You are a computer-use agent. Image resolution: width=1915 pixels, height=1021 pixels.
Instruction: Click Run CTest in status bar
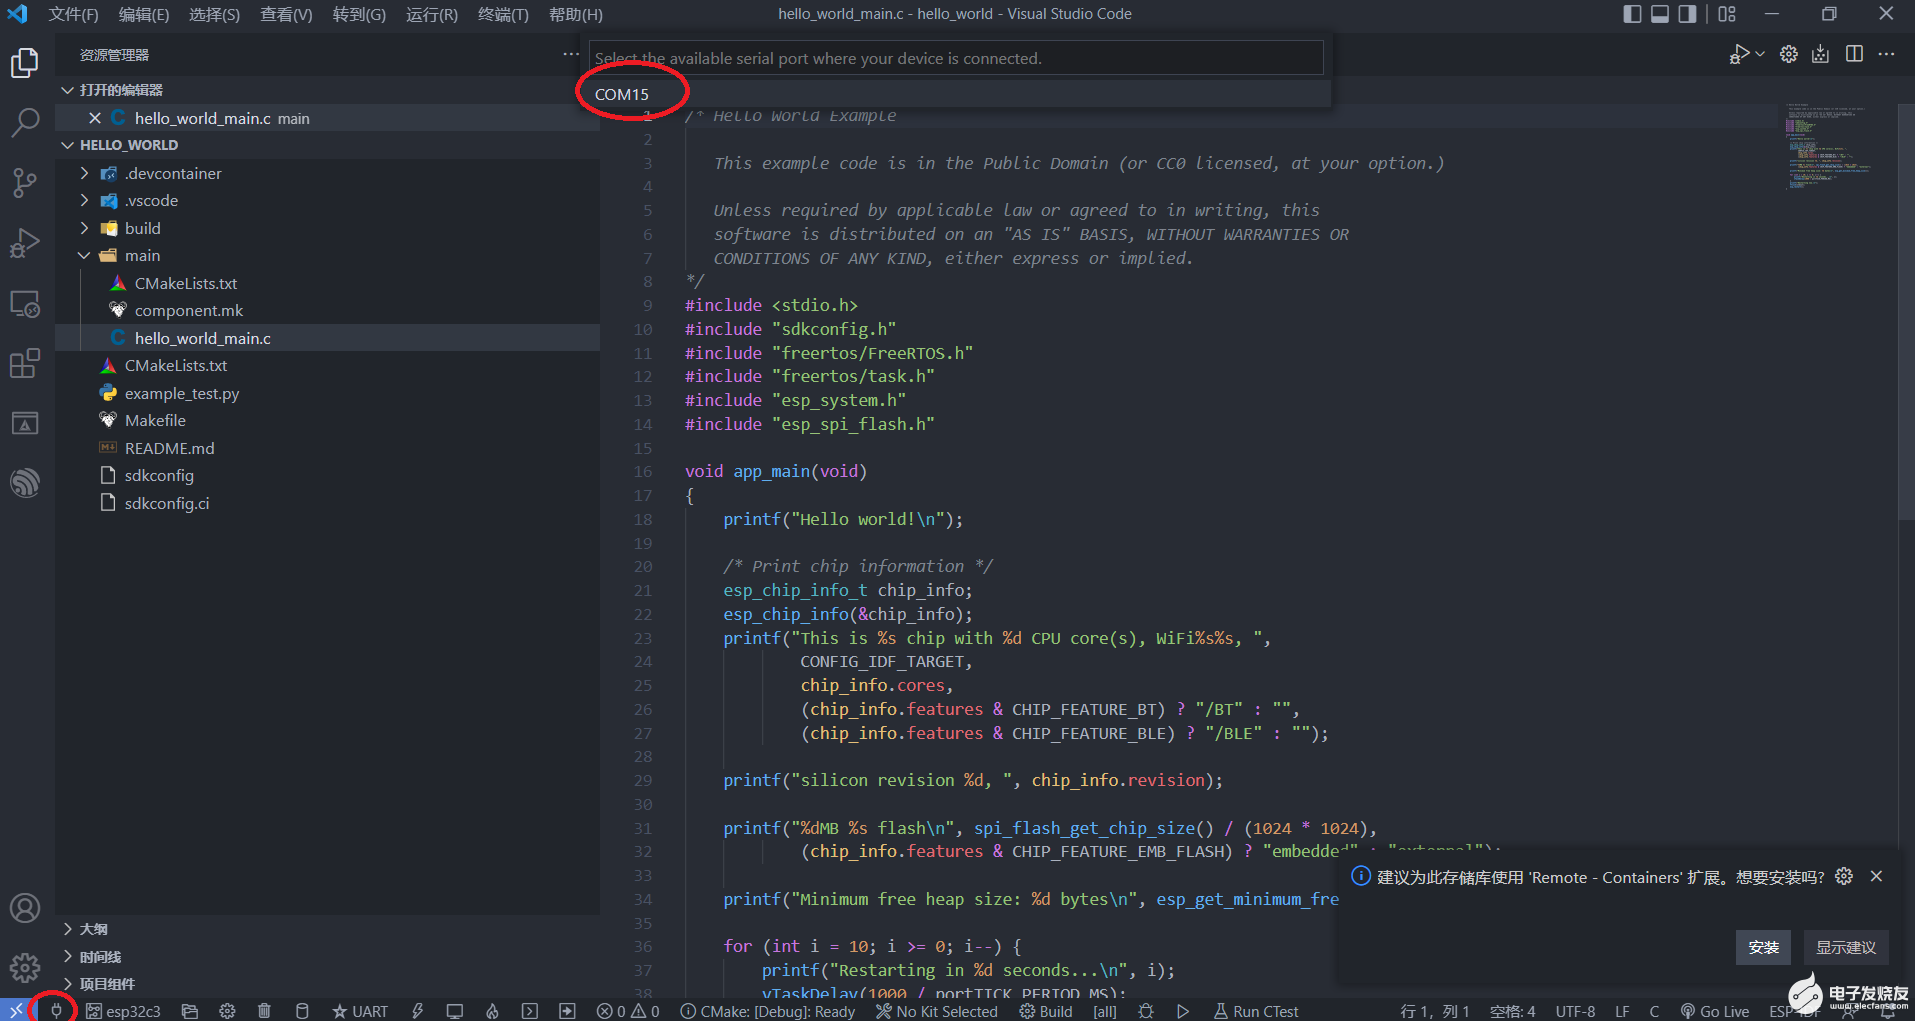(x=1256, y=1011)
